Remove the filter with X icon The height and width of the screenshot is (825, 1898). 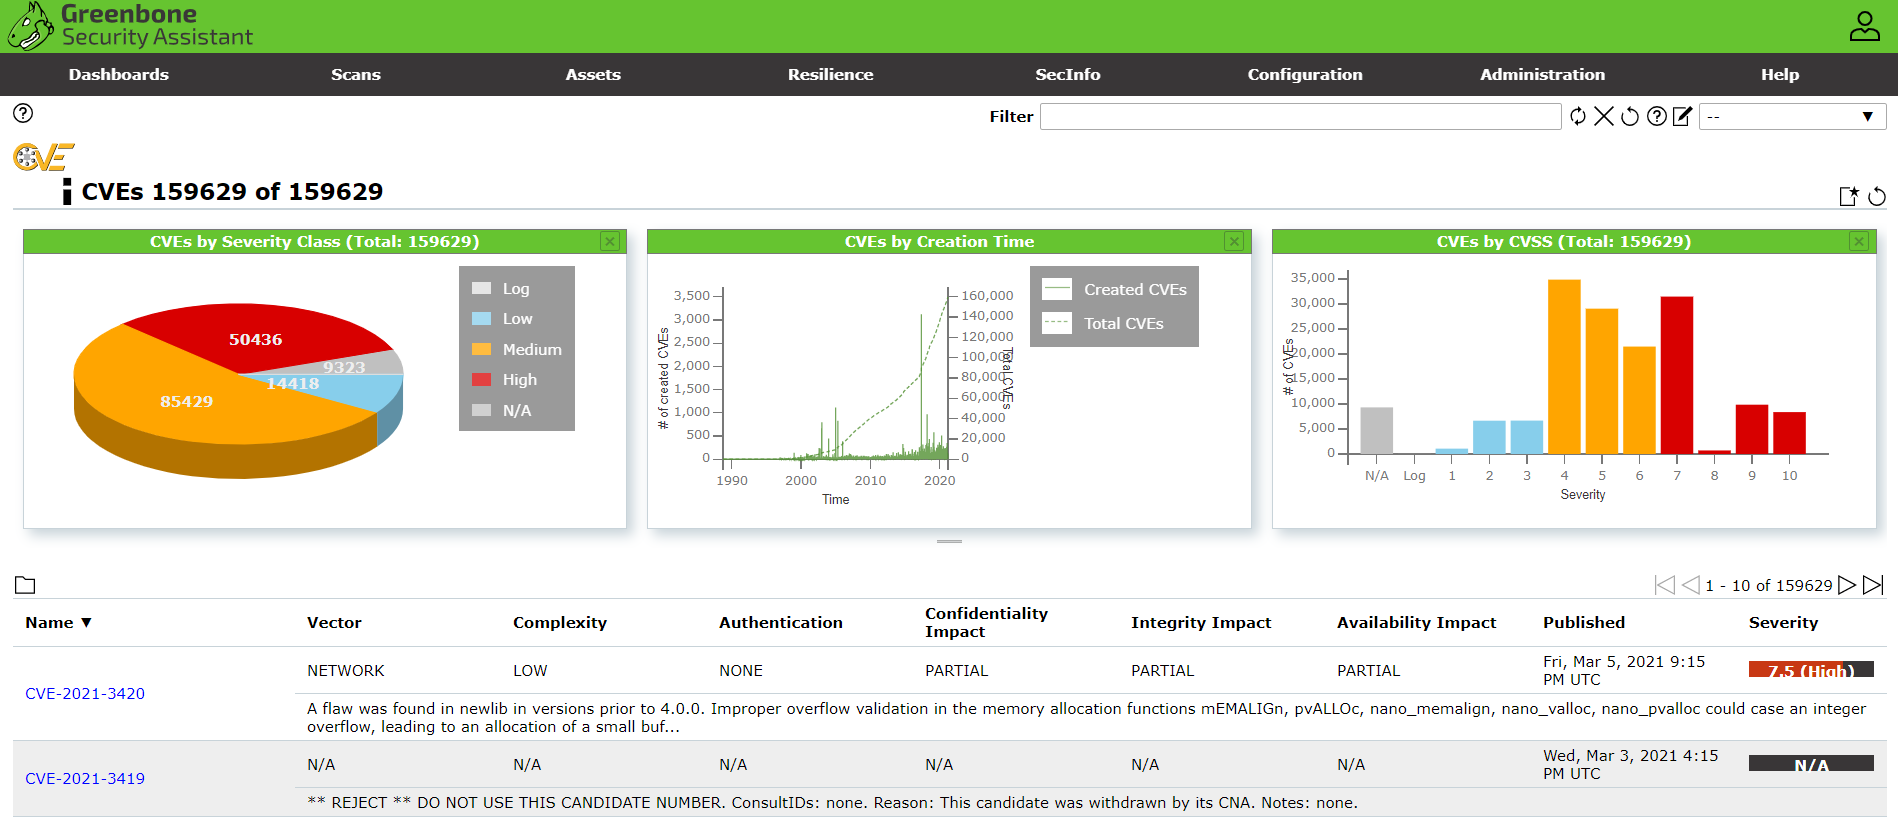[1604, 117]
